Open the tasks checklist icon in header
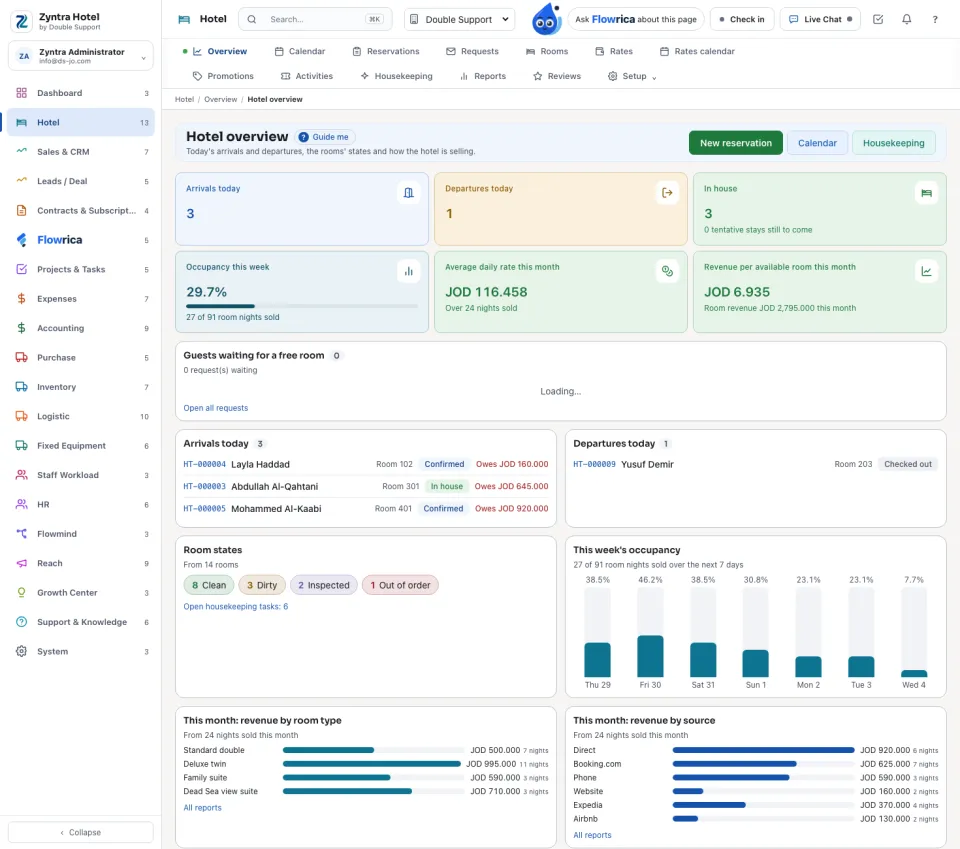 pyautogui.click(x=878, y=19)
